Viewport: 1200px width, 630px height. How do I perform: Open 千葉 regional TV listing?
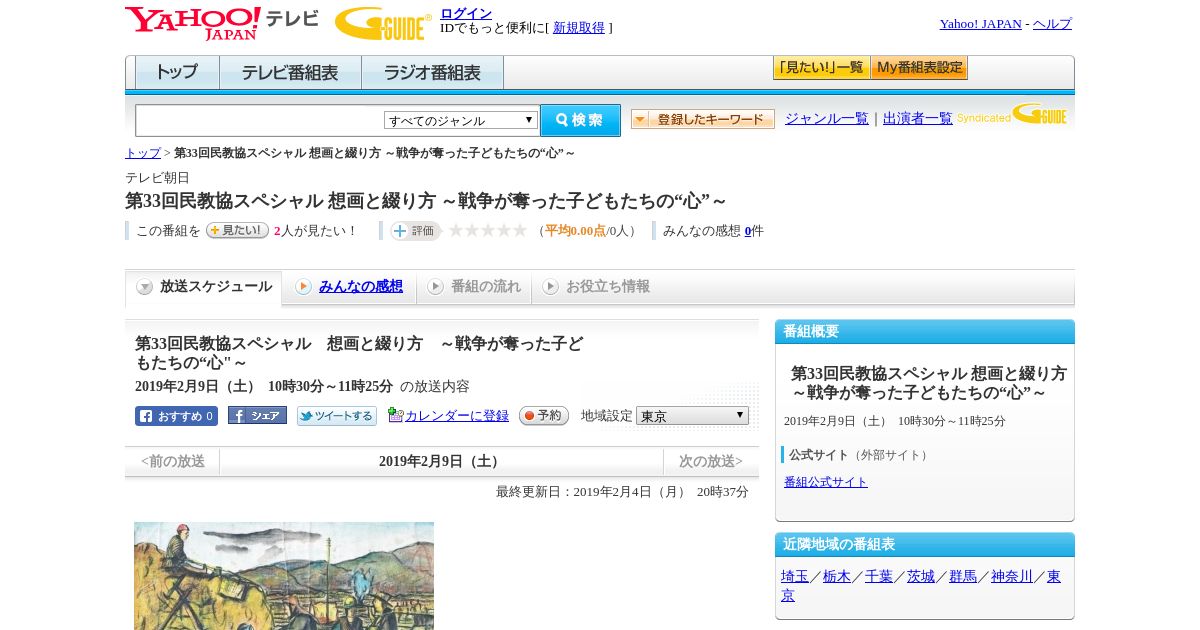pyautogui.click(x=879, y=576)
